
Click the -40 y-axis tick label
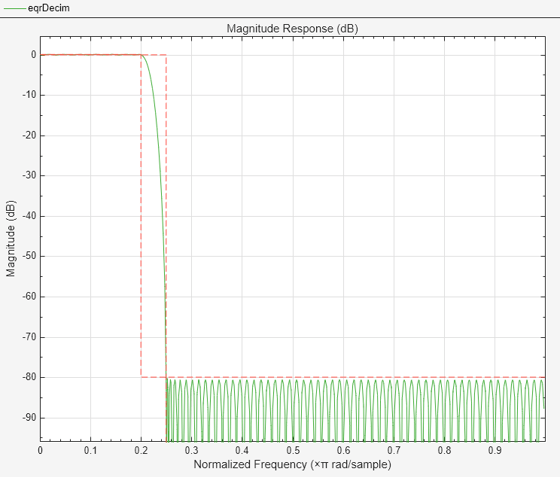tap(29, 216)
